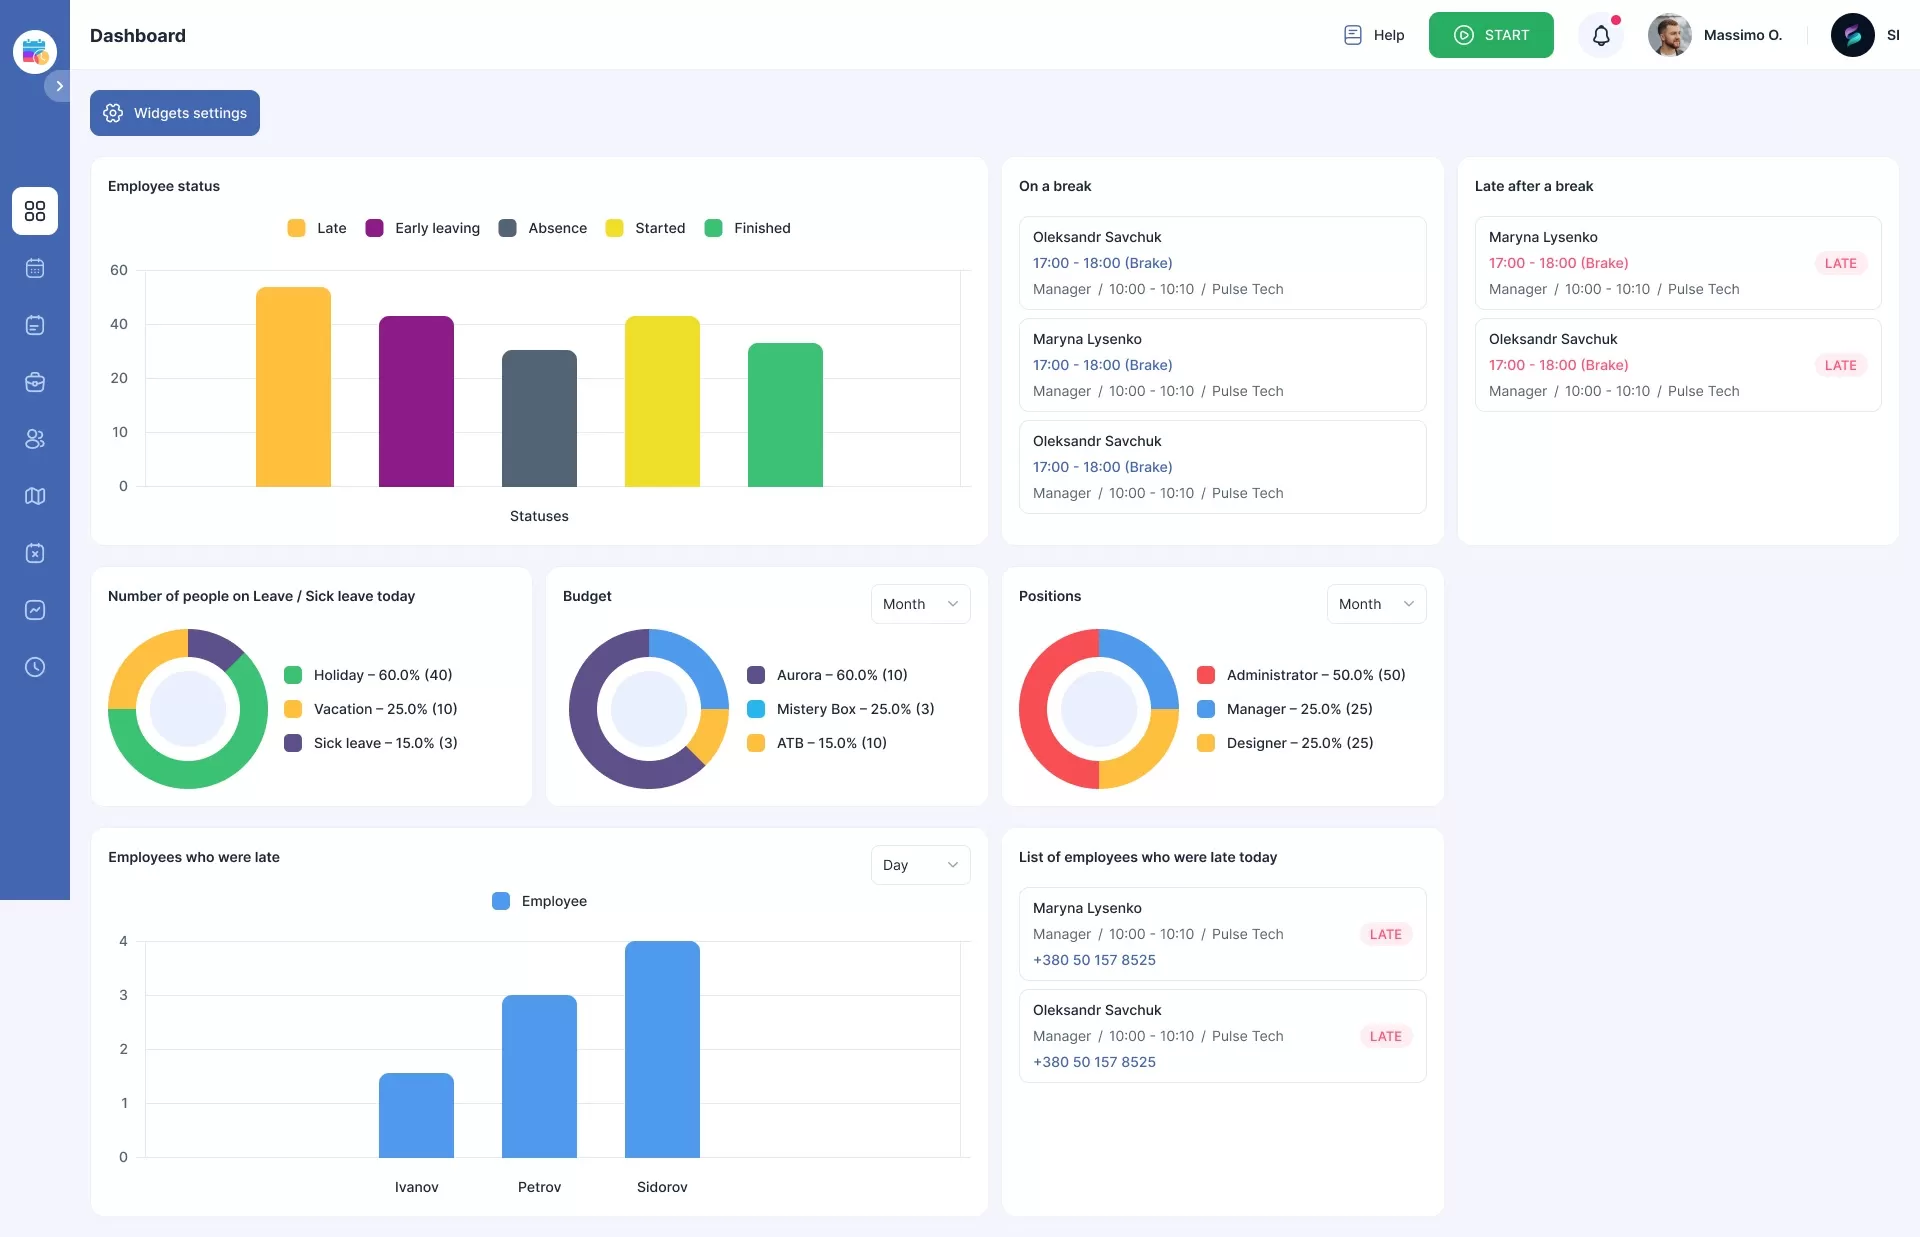Select the map icon in the sidebar
The height and width of the screenshot is (1237, 1920).
pyautogui.click(x=35, y=497)
